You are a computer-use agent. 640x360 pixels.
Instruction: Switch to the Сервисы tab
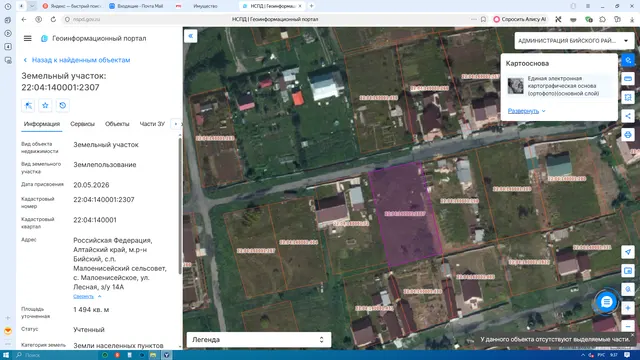click(82, 124)
